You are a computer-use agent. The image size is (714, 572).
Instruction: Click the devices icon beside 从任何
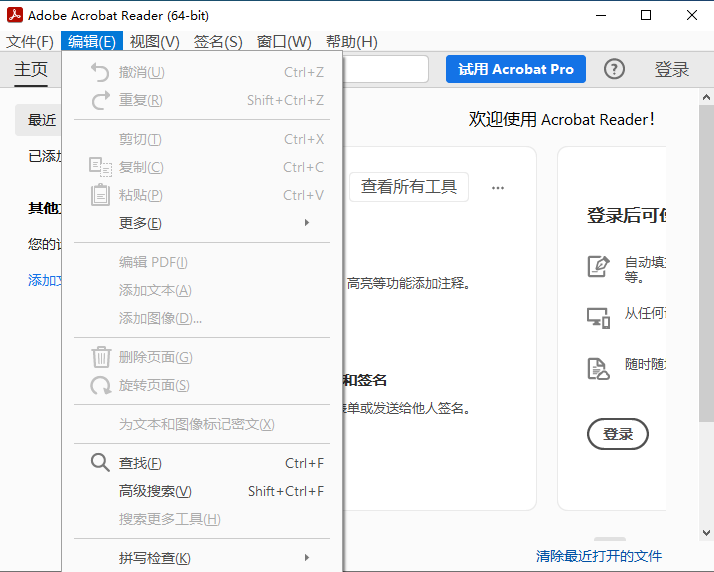[598, 318]
